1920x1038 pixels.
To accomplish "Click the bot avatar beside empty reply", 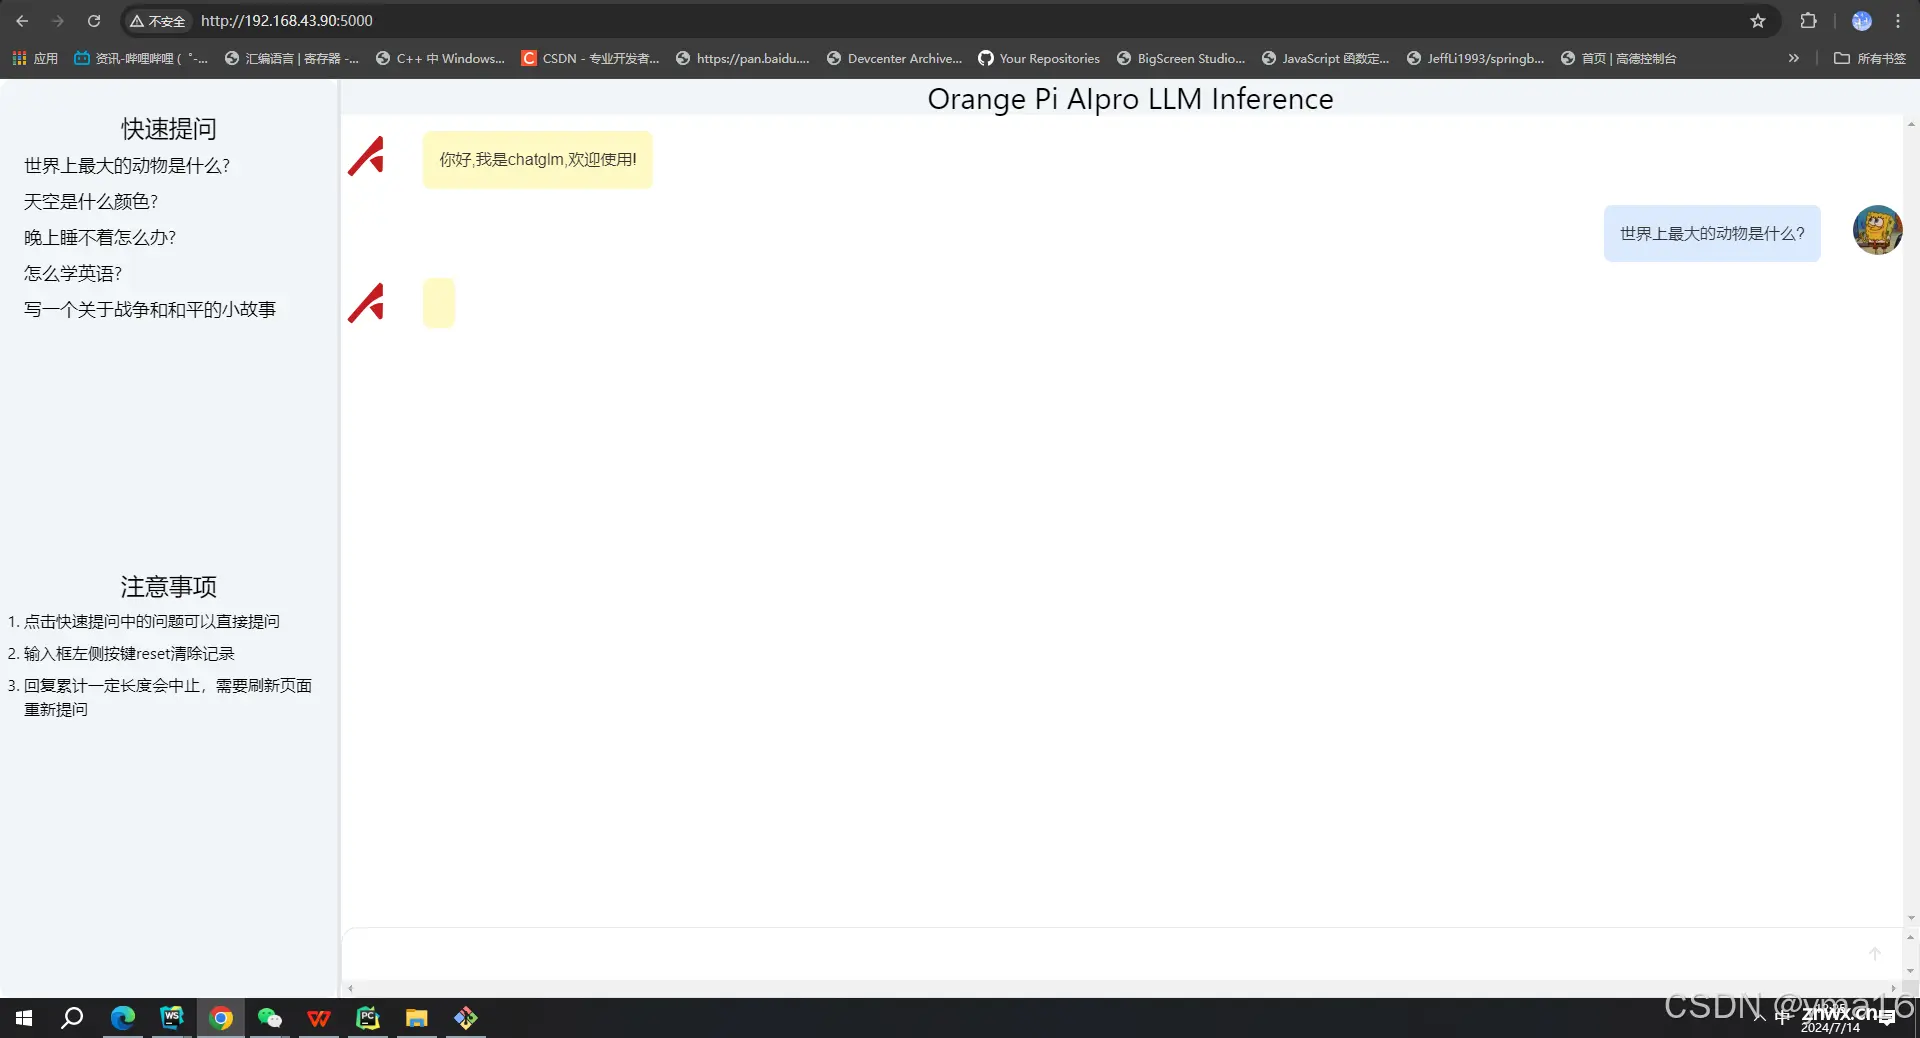I will (x=366, y=304).
